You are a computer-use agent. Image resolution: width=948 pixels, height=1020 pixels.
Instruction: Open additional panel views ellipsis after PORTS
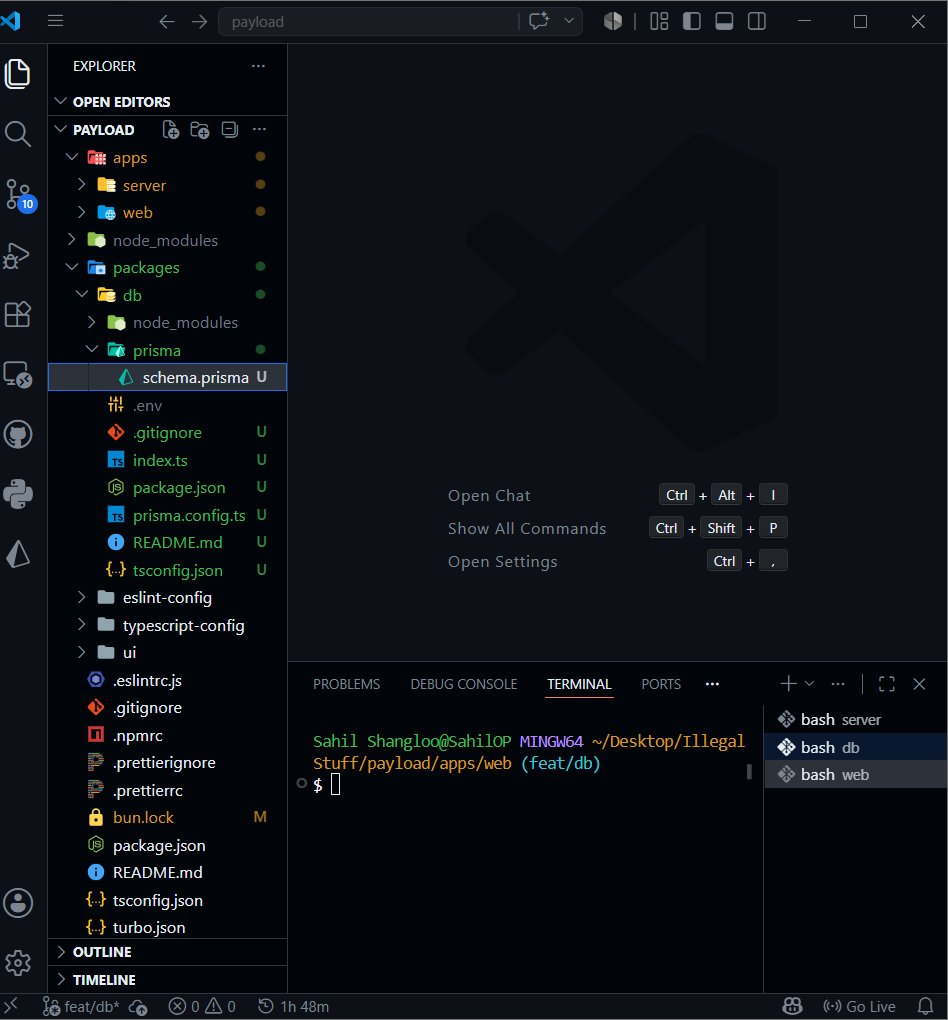pos(712,684)
